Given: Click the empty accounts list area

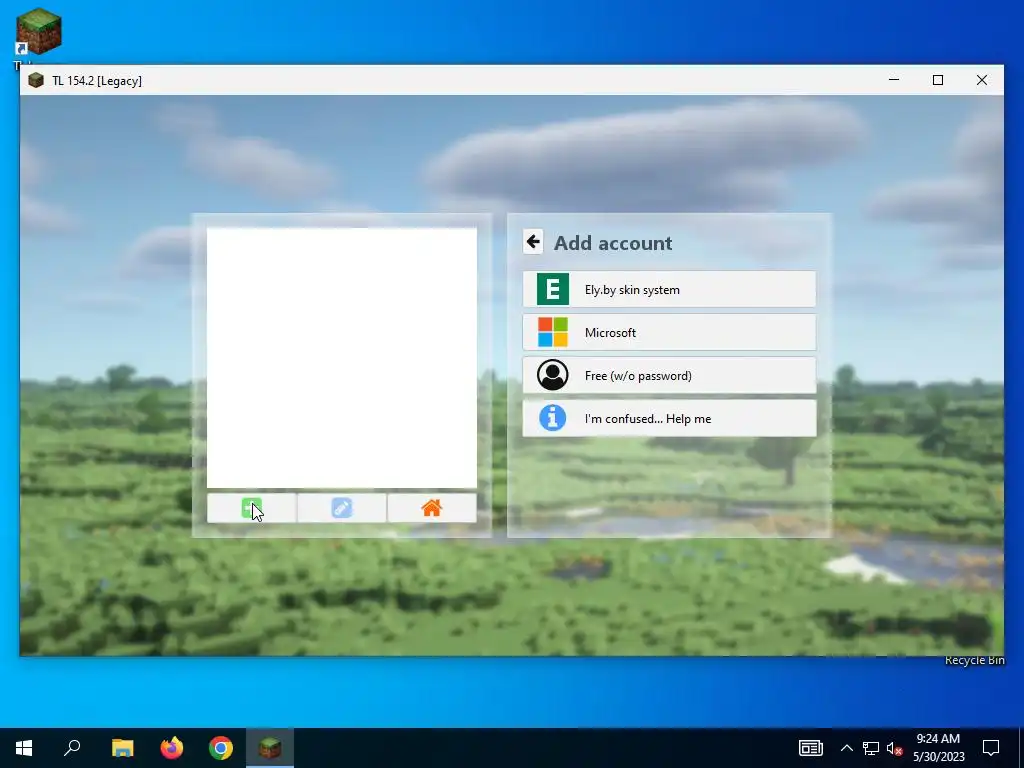Looking at the screenshot, I should tap(342, 358).
